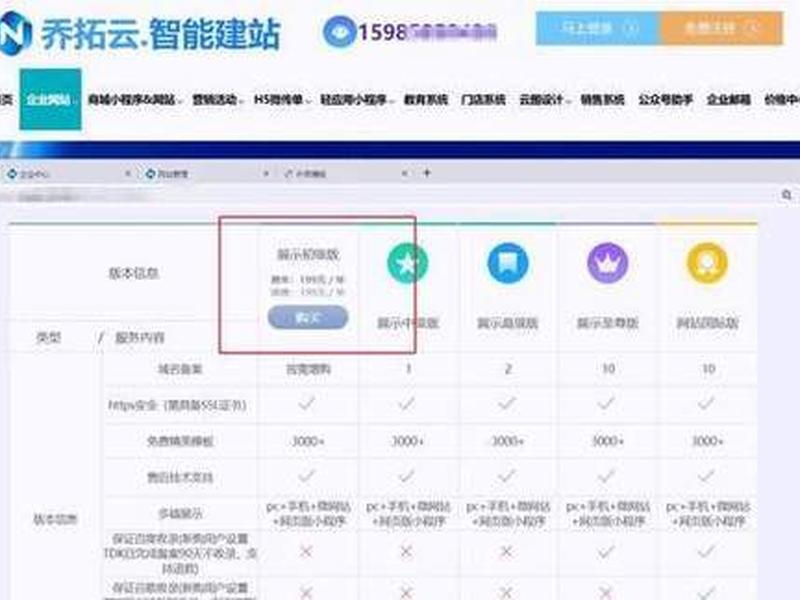Click the 售后技术支持 row label
Image resolution: width=800 pixels, height=600 pixels.
pyautogui.click(x=180, y=477)
